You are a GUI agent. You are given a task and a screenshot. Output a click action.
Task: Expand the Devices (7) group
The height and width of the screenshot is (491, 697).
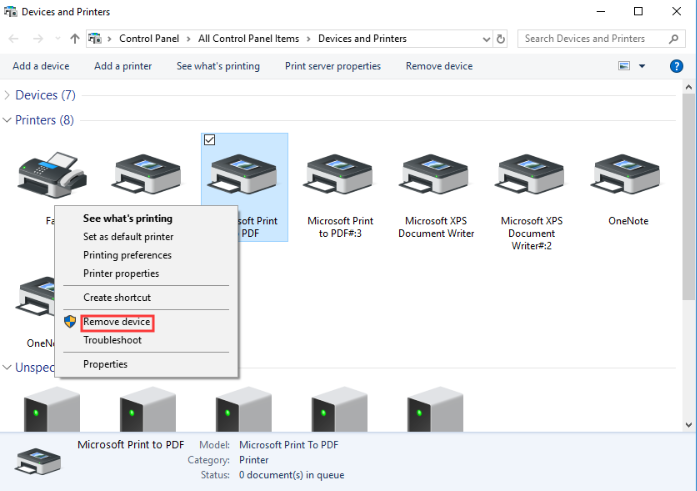[8, 95]
